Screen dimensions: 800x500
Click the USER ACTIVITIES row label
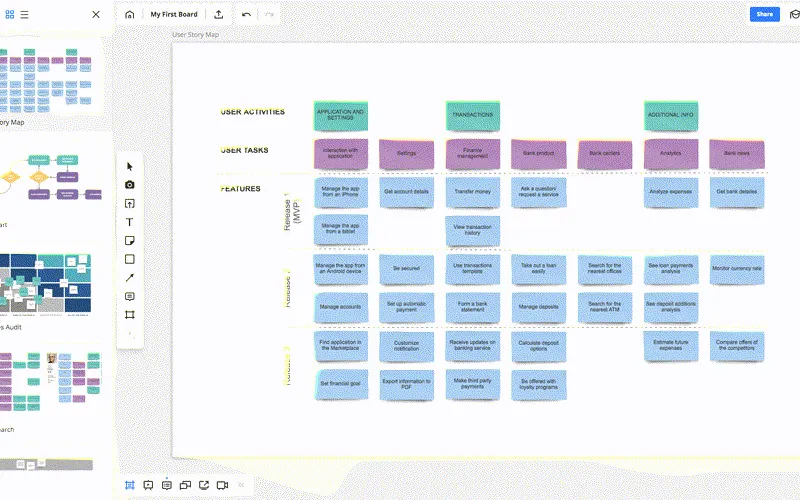(253, 112)
